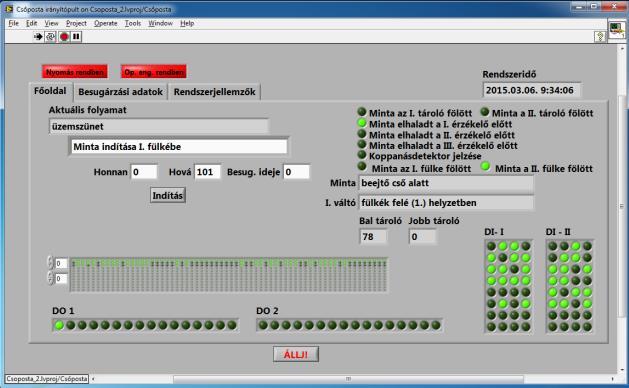Click the red ÁLLJ! stop button

pyautogui.click(x=296, y=354)
